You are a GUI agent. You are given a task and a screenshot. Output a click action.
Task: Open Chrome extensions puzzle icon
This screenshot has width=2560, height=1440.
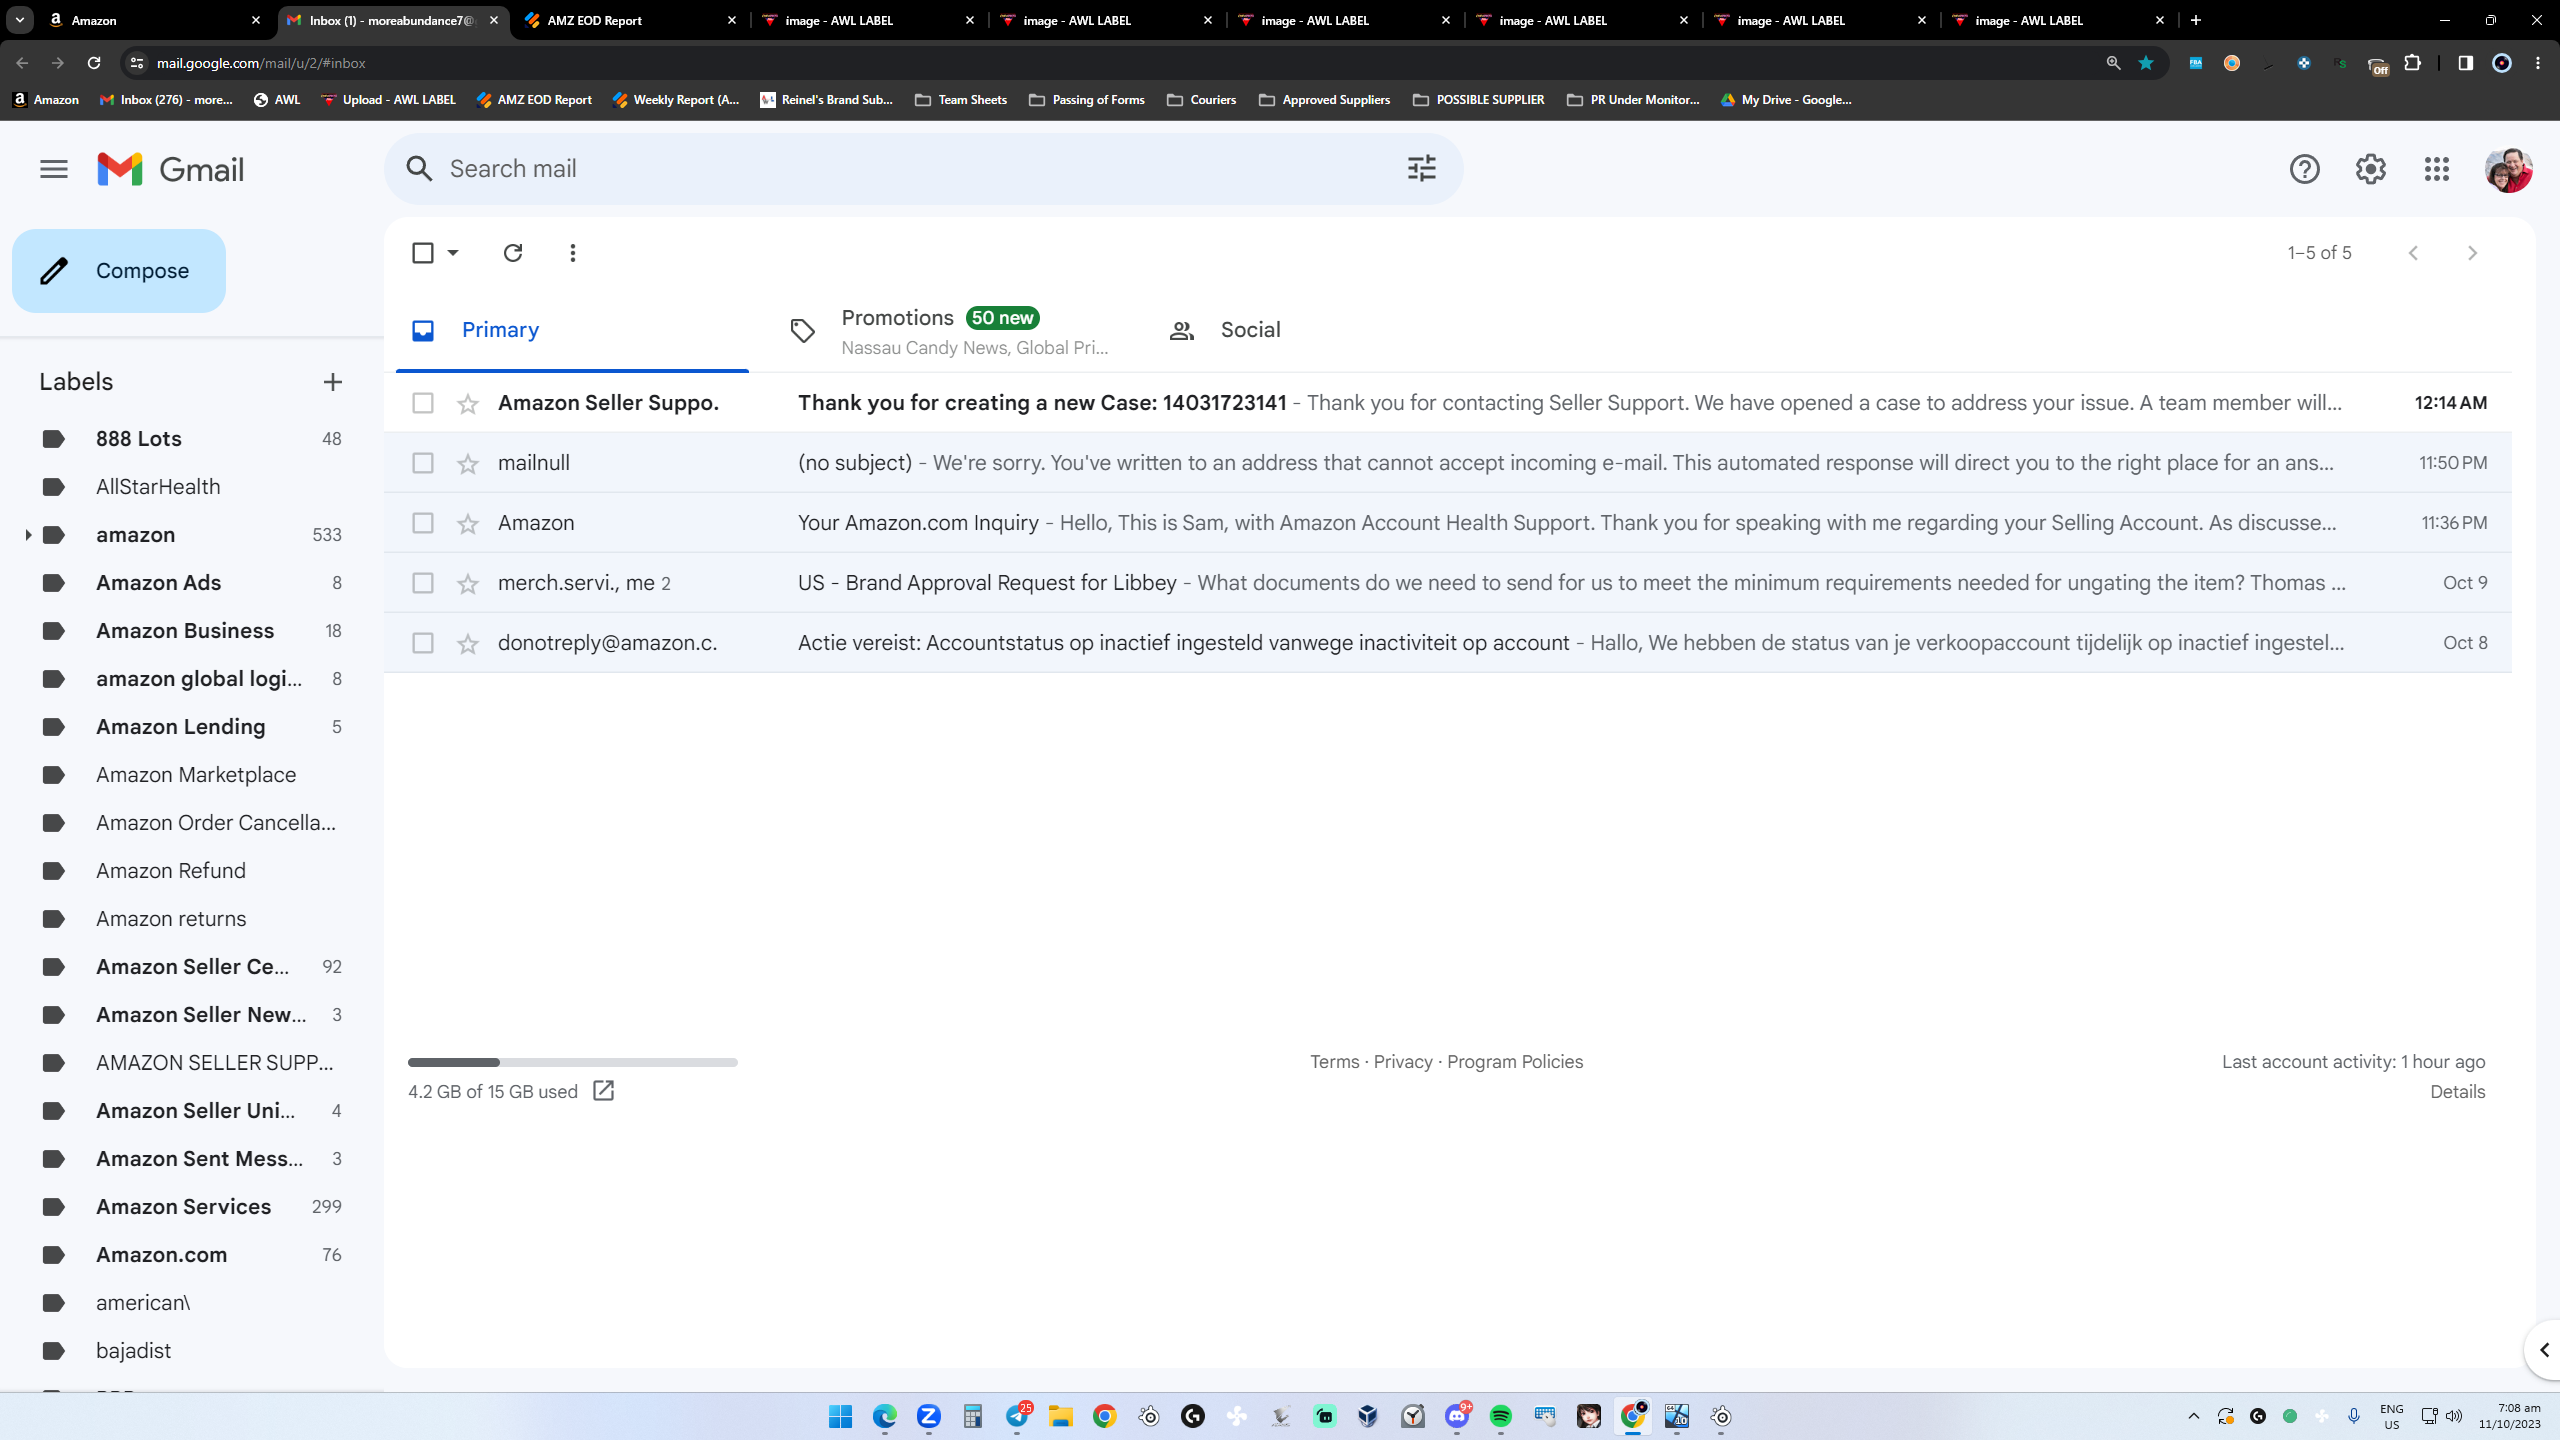pos(2413,63)
